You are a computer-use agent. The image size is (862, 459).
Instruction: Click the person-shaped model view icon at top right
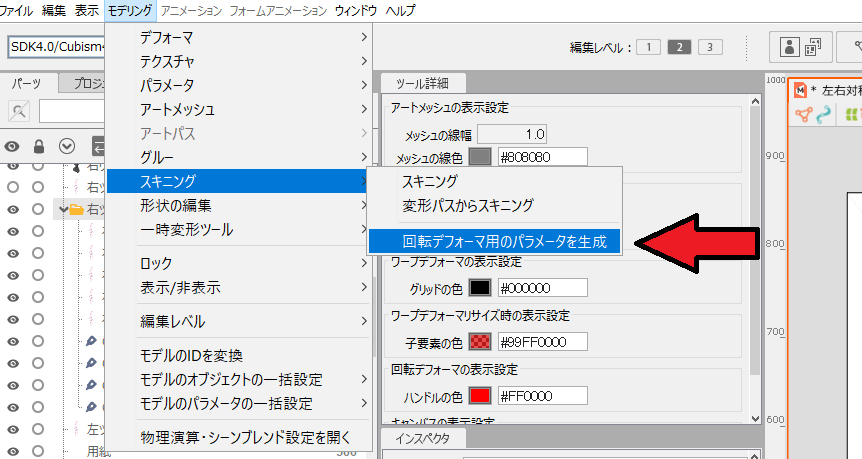789,47
